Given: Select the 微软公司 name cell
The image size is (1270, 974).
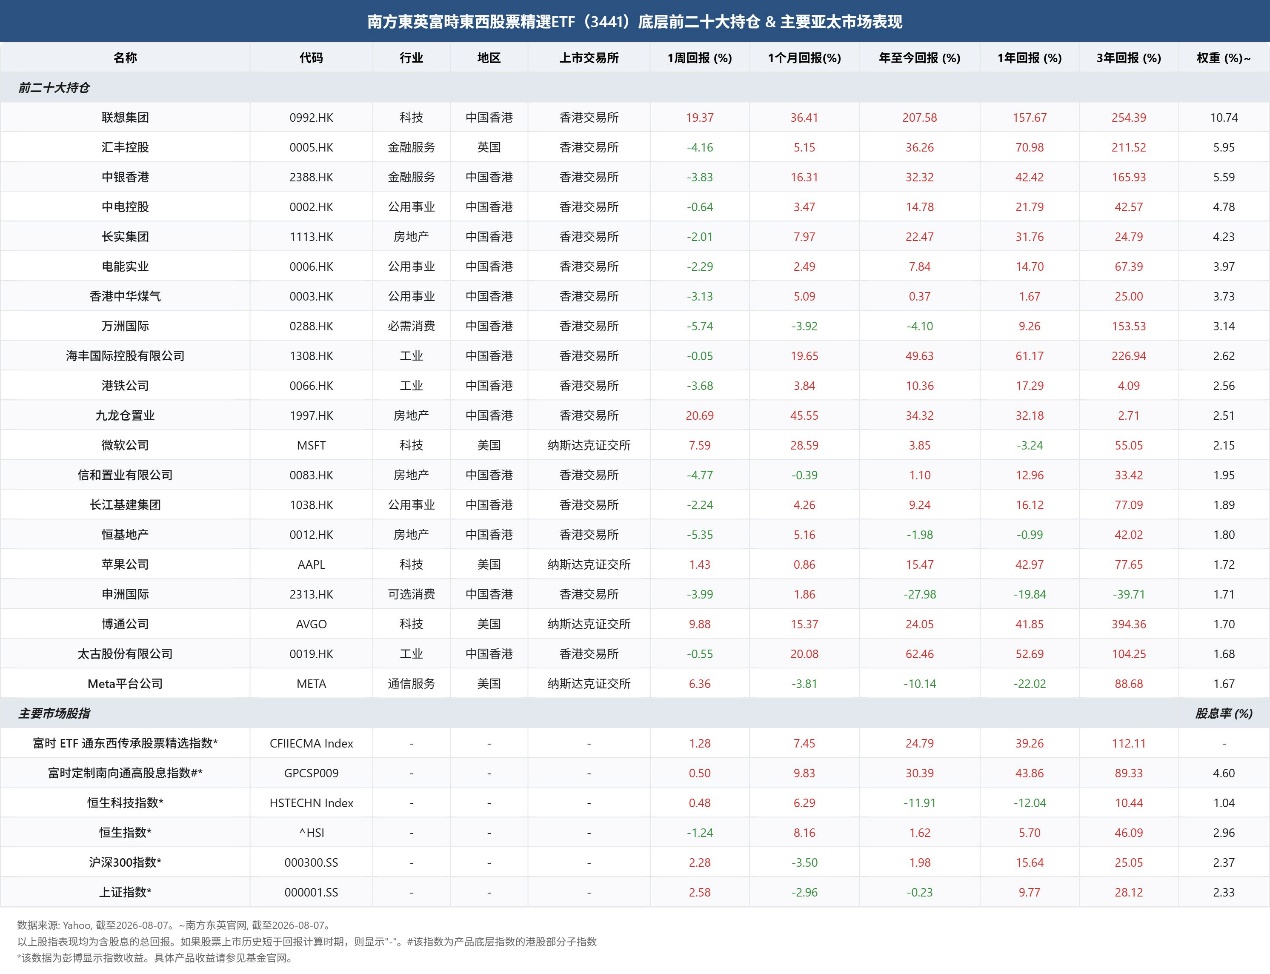Looking at the screenshot, I should [125, 446].
